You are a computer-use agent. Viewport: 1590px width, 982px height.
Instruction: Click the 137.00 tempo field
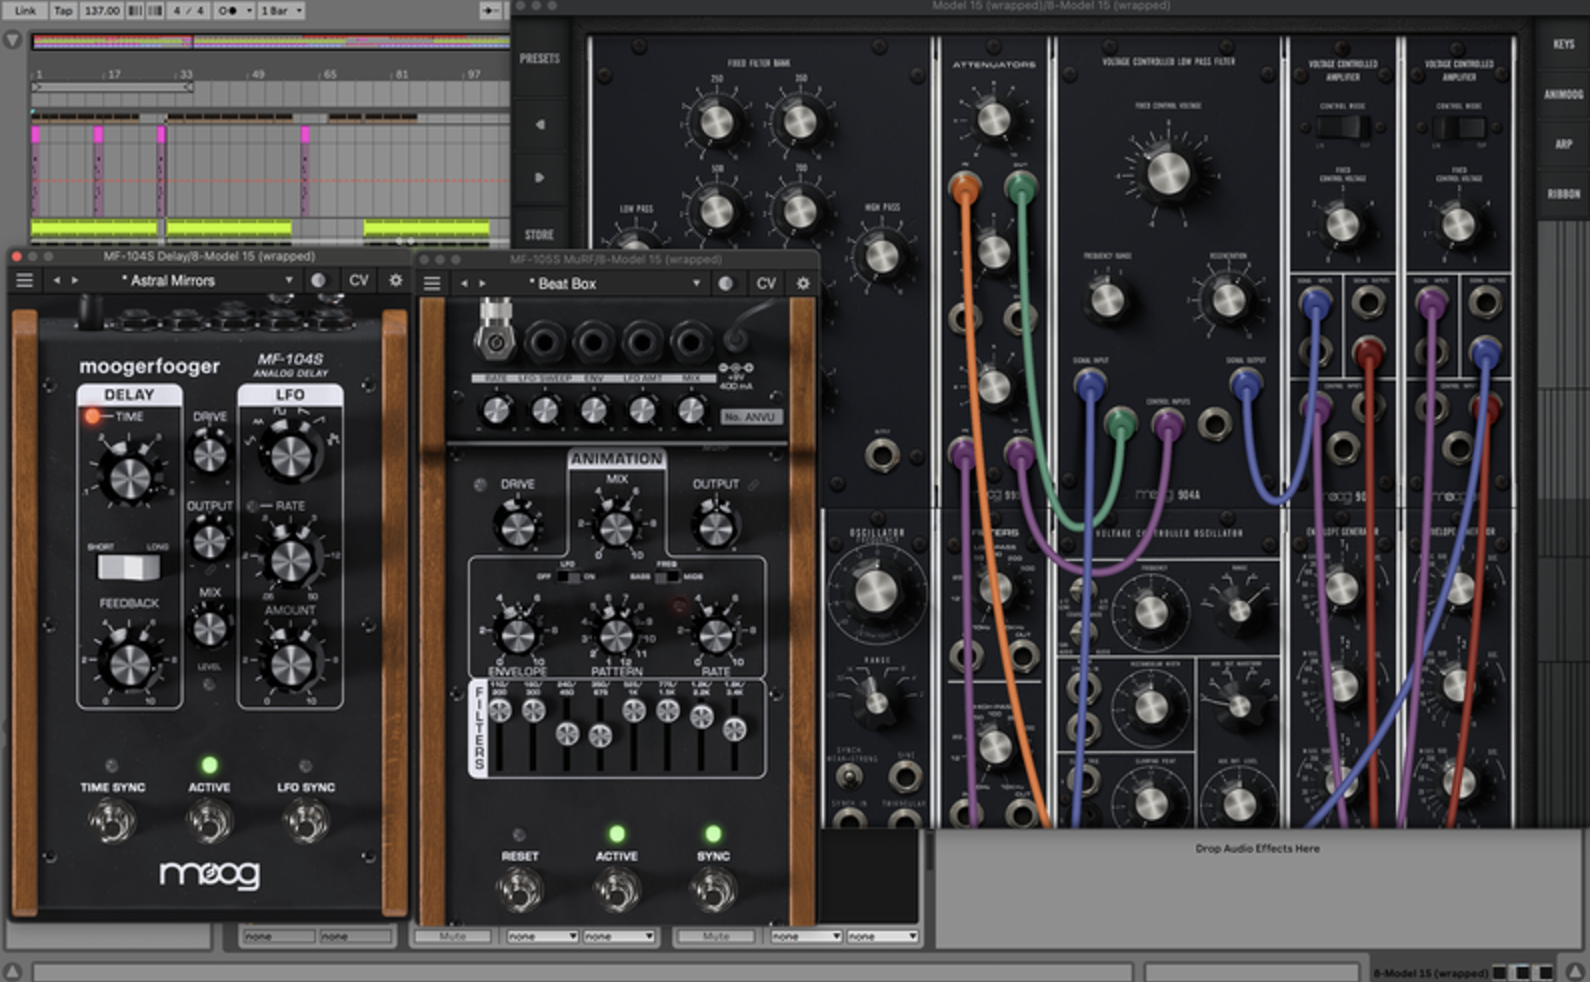(x=101, y=11)
